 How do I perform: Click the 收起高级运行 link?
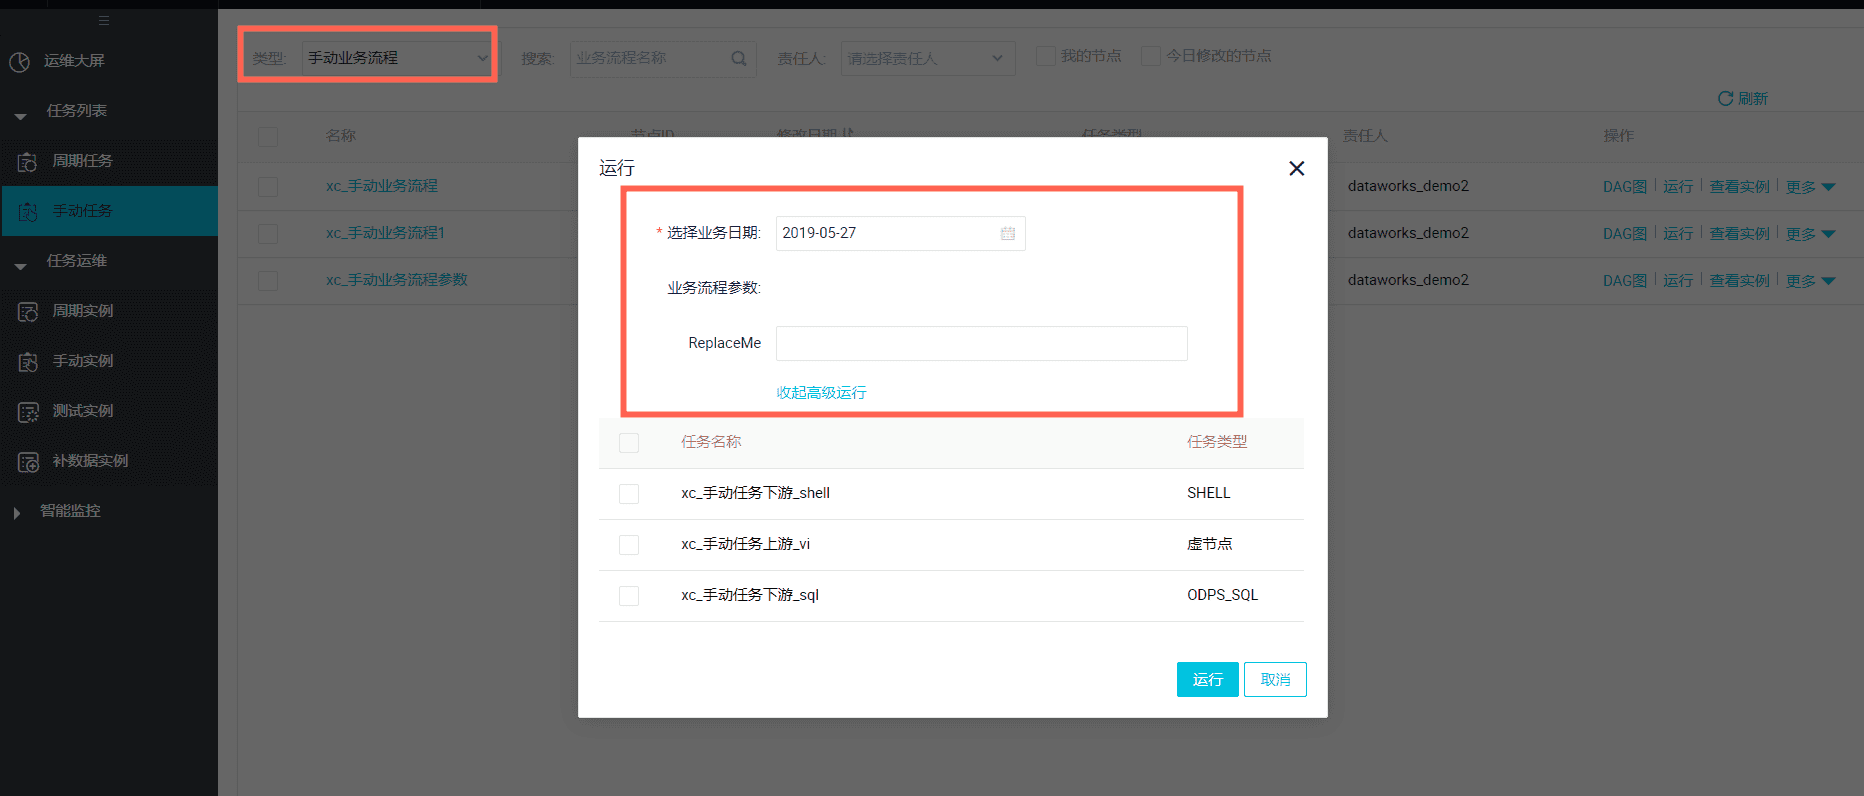tap(821, 393)
